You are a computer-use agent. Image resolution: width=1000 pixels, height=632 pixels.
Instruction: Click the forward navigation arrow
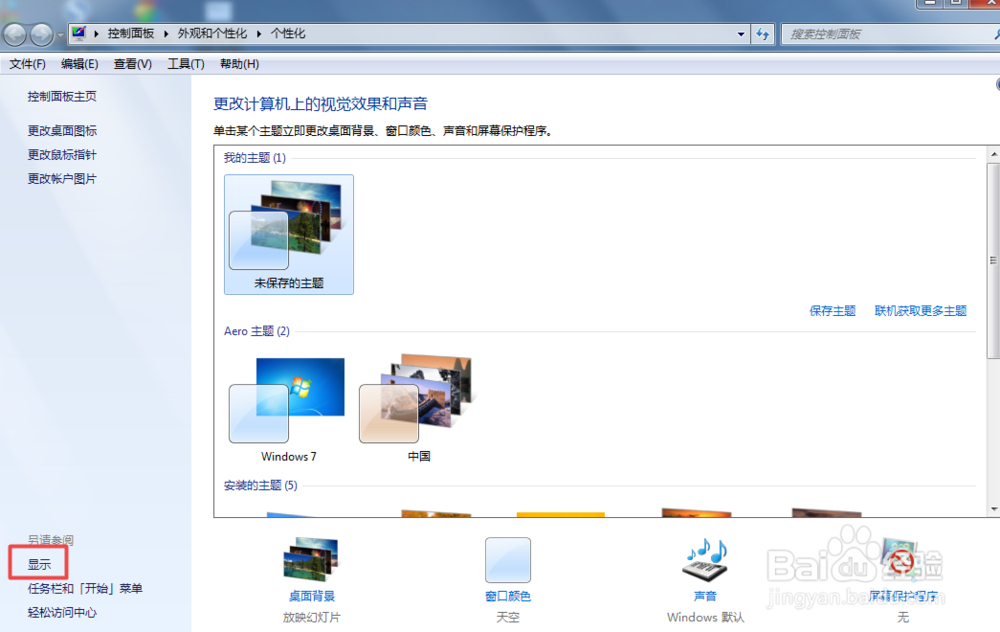coord(40,34)
